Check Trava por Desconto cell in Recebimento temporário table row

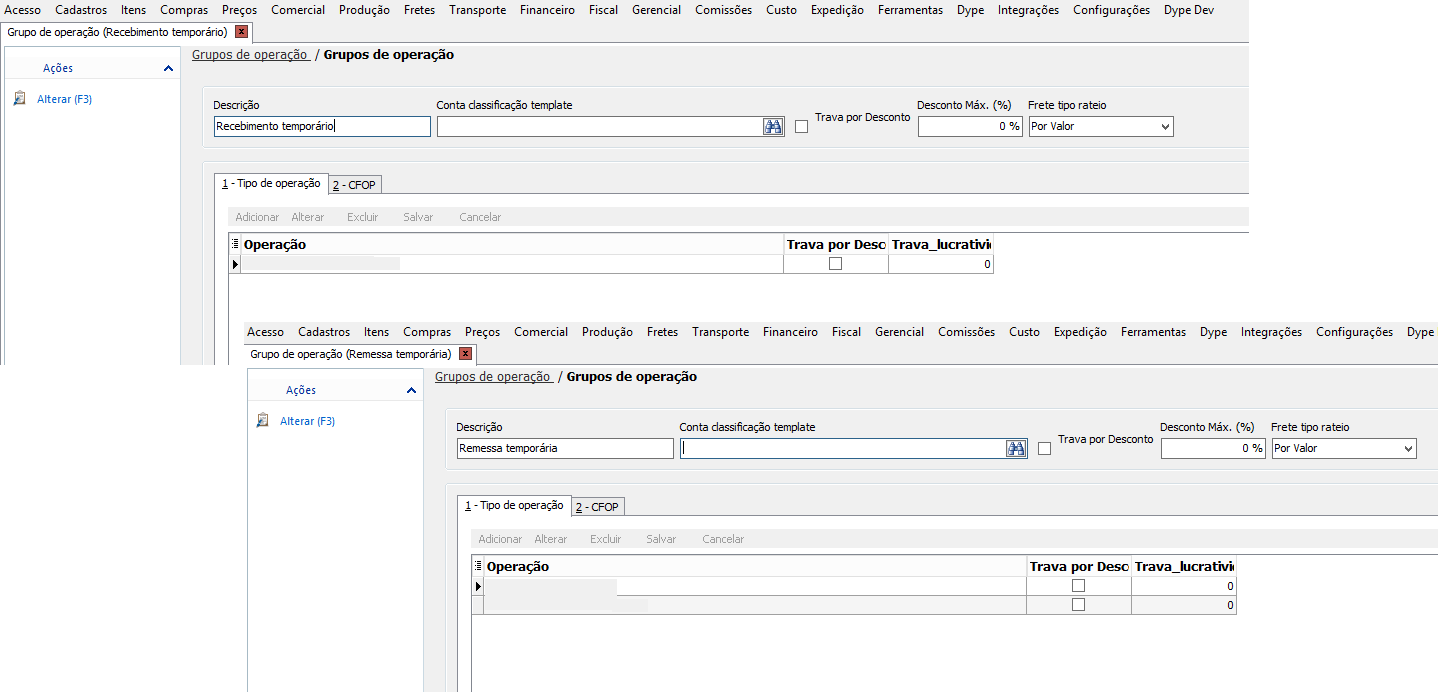(836, 264)
